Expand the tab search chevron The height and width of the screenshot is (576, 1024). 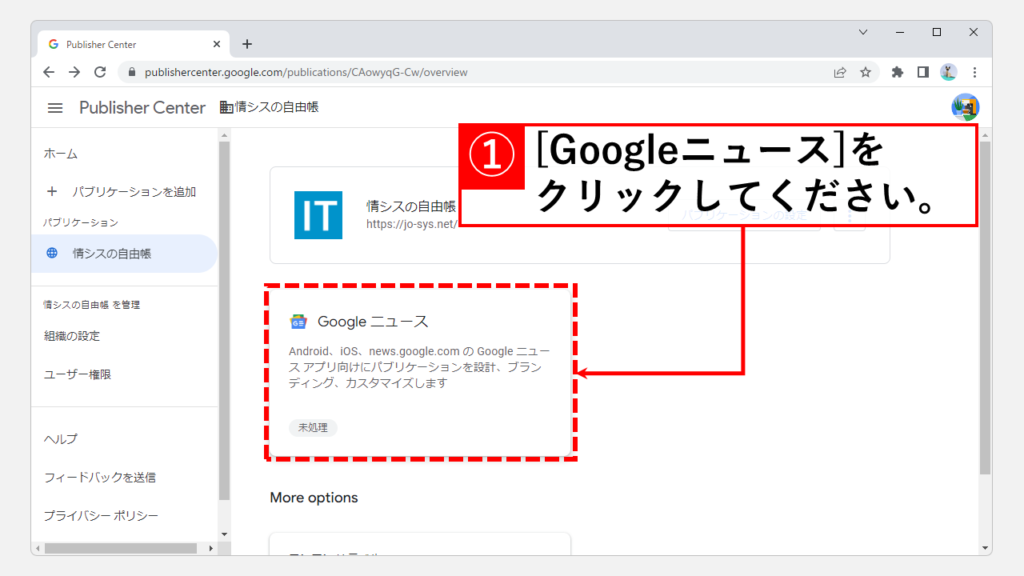[863, 32]
